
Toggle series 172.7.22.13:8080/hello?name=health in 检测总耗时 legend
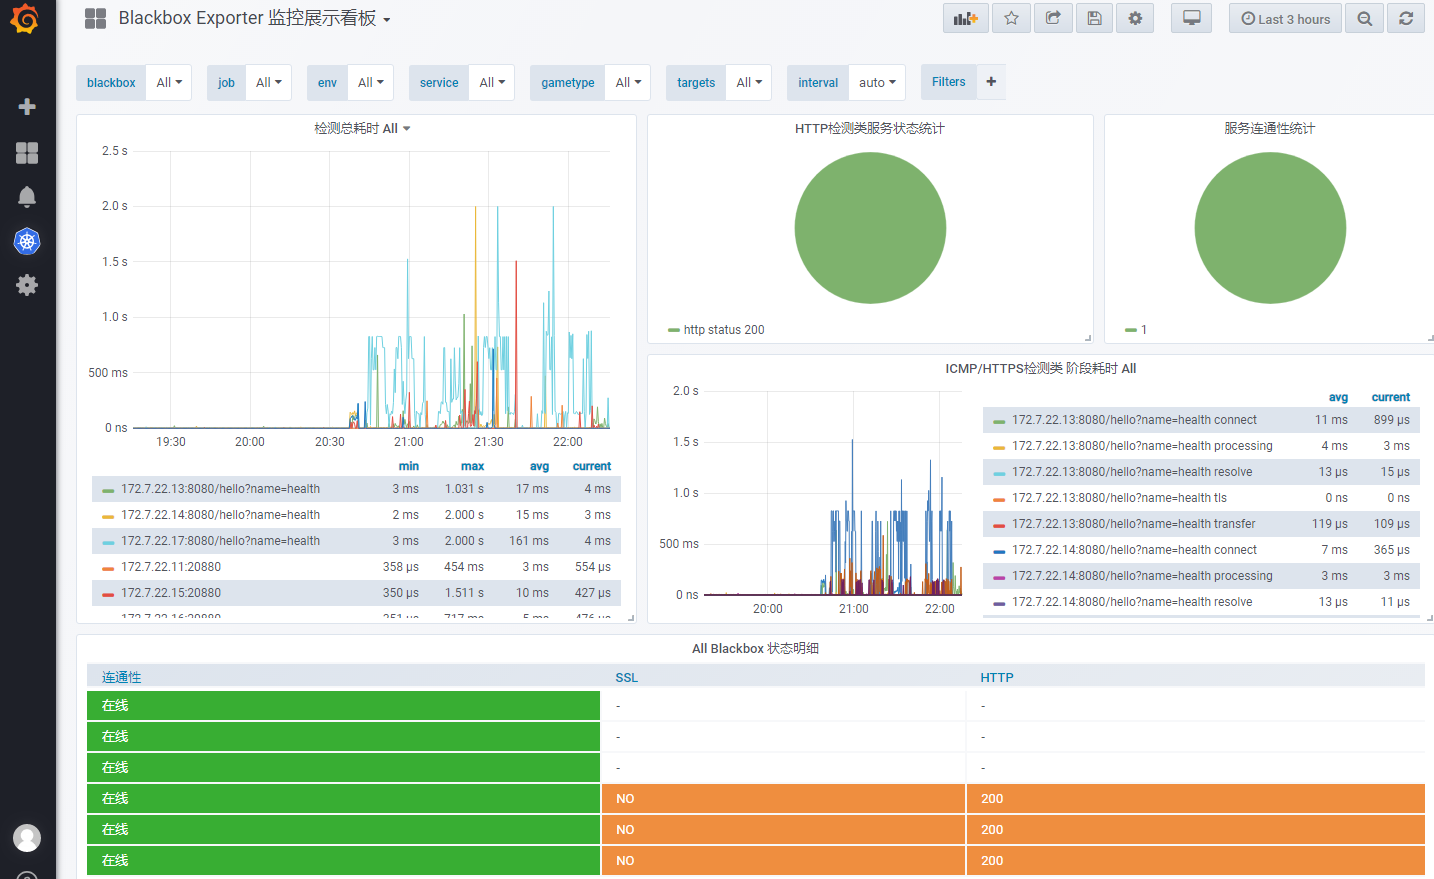(220, 489)
